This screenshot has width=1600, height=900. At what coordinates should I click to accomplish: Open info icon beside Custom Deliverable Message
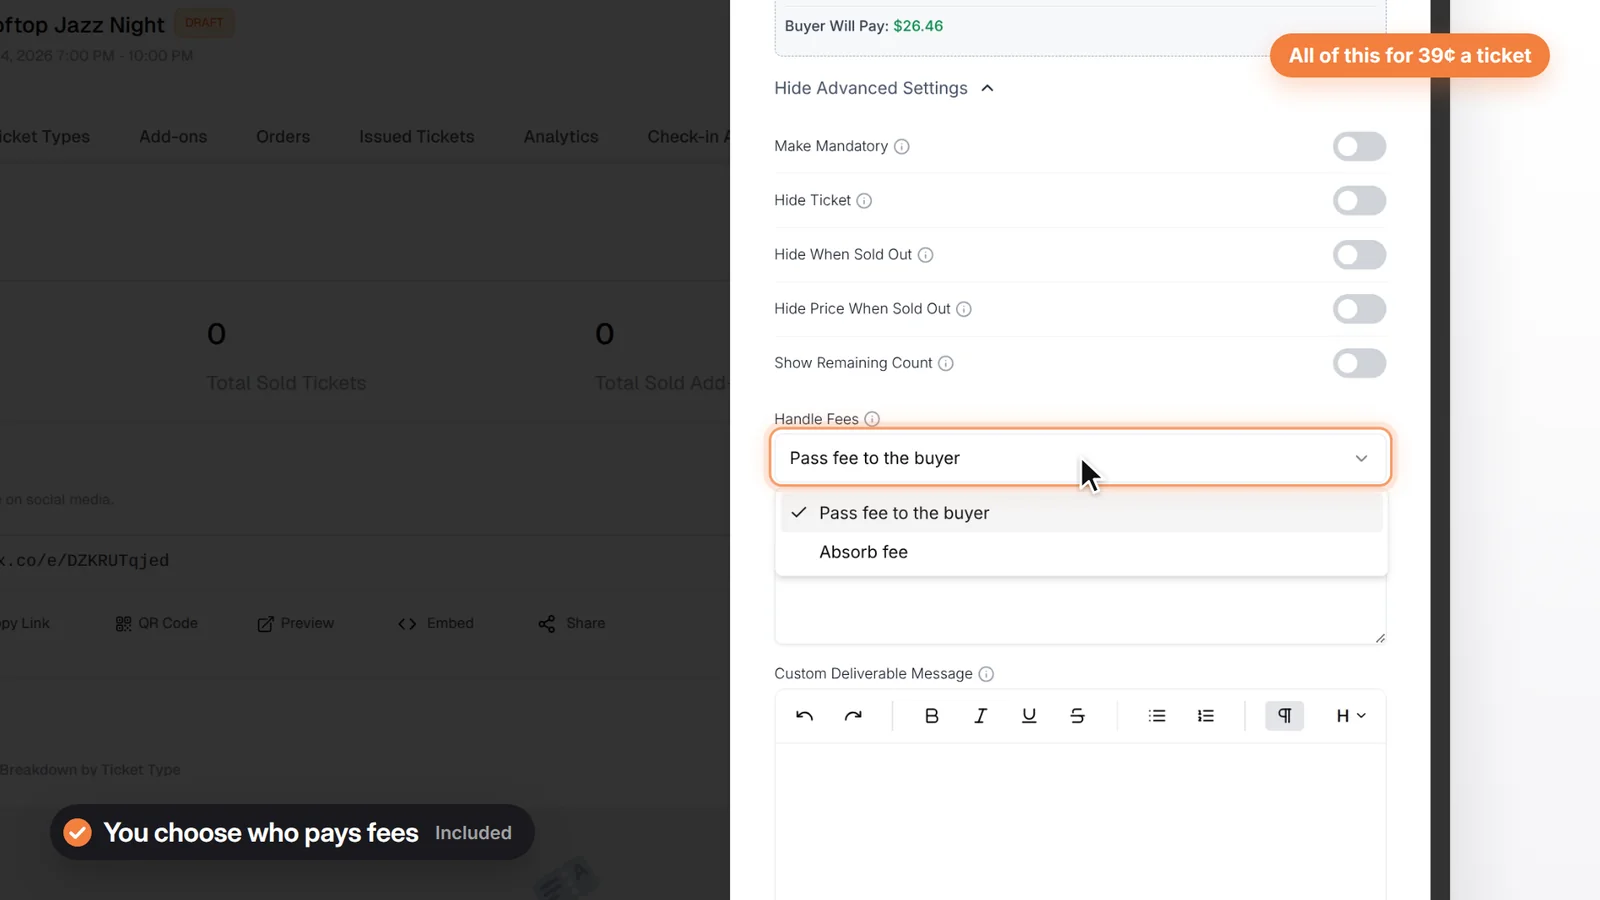986,674
